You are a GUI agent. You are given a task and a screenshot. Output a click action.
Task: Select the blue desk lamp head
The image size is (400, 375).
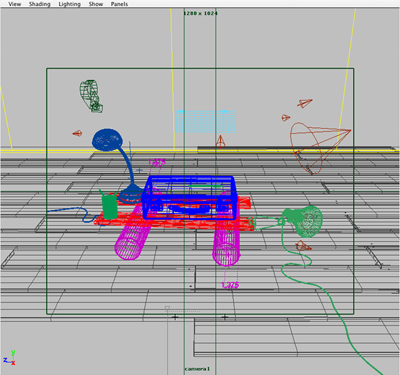[107, 139]
